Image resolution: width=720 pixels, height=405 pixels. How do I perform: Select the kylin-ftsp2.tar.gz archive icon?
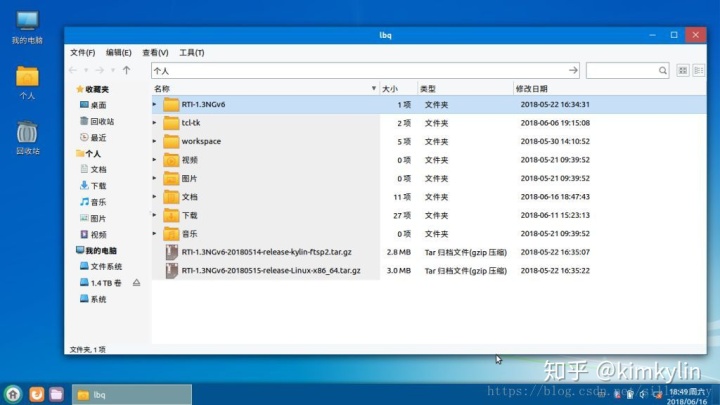[x=171, y=252]
